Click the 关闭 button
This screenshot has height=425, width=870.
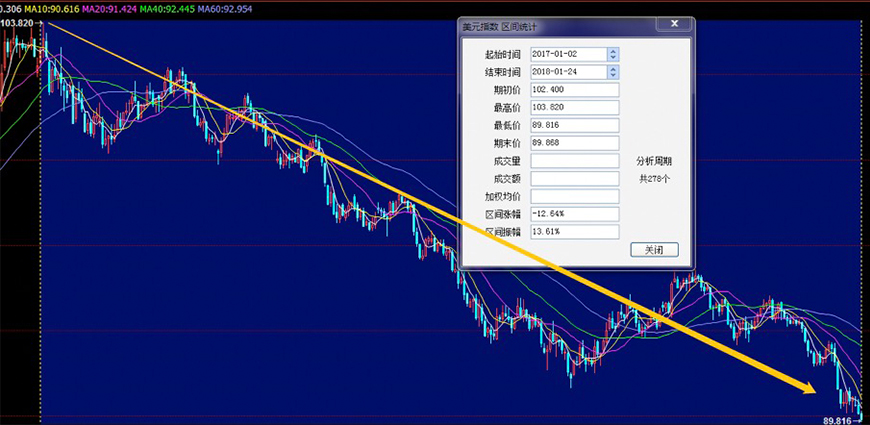(655, 250)
